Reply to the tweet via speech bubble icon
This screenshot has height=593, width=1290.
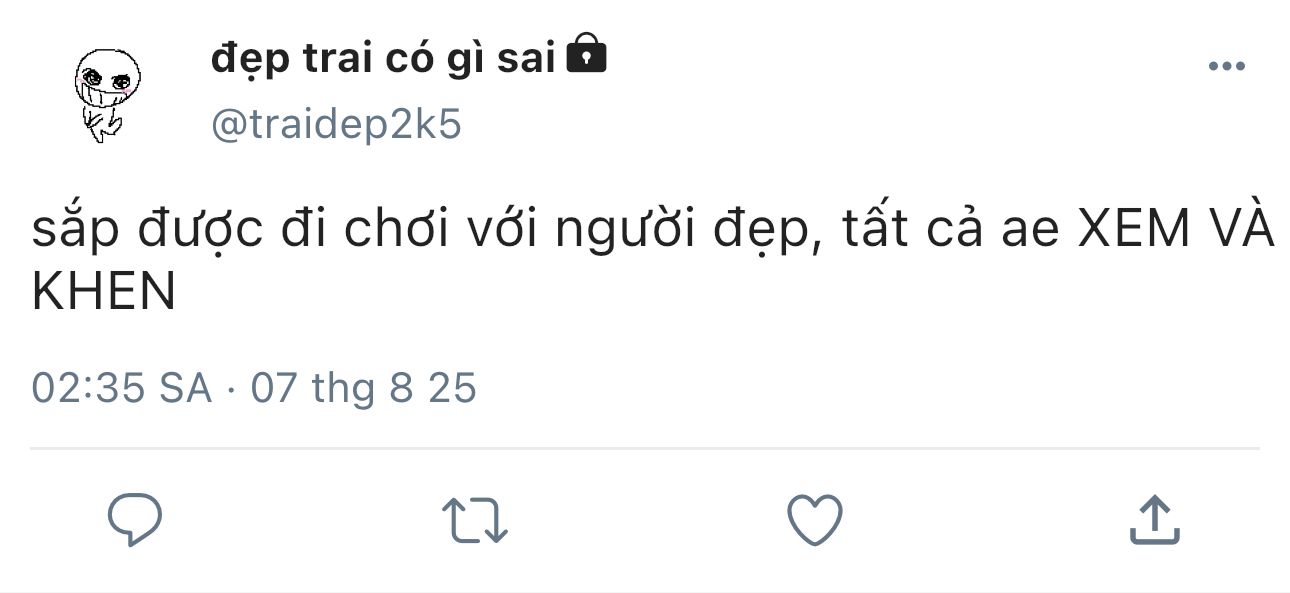(135, 520)
